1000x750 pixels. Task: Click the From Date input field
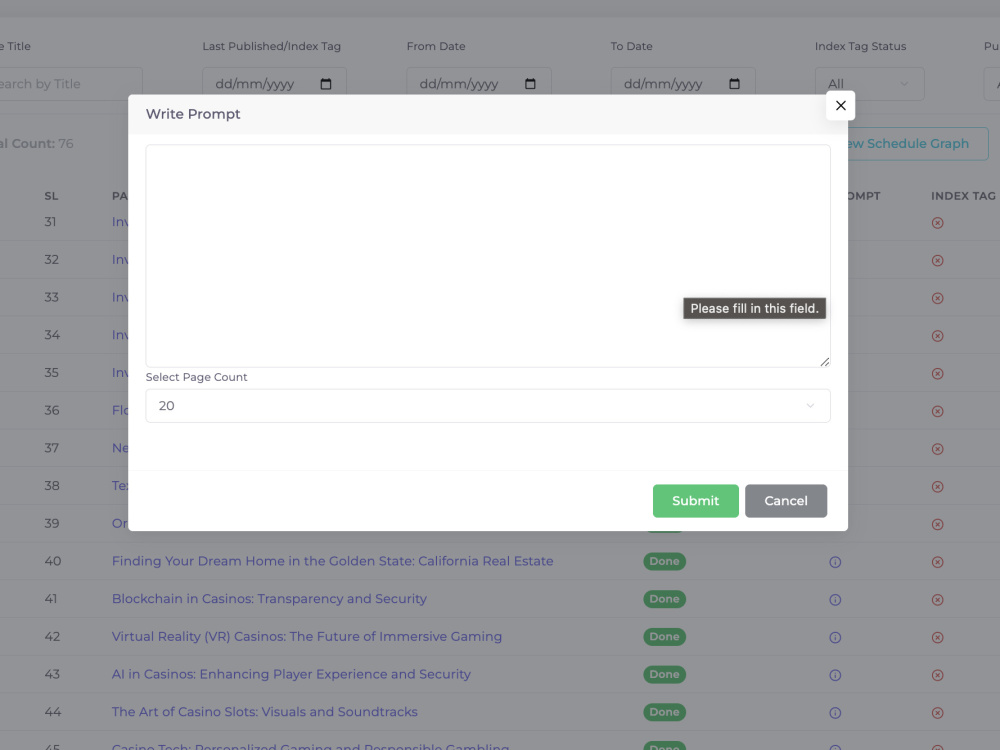click(x=479, y=84)
